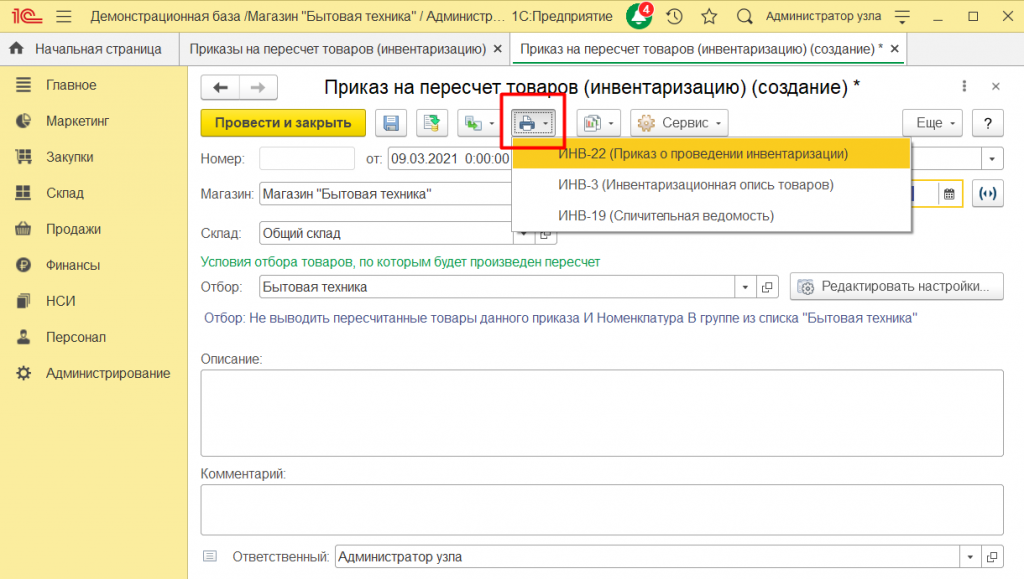Click the Описание text area
Viewport: 1024px width, 579px height.
click(601, 413)
